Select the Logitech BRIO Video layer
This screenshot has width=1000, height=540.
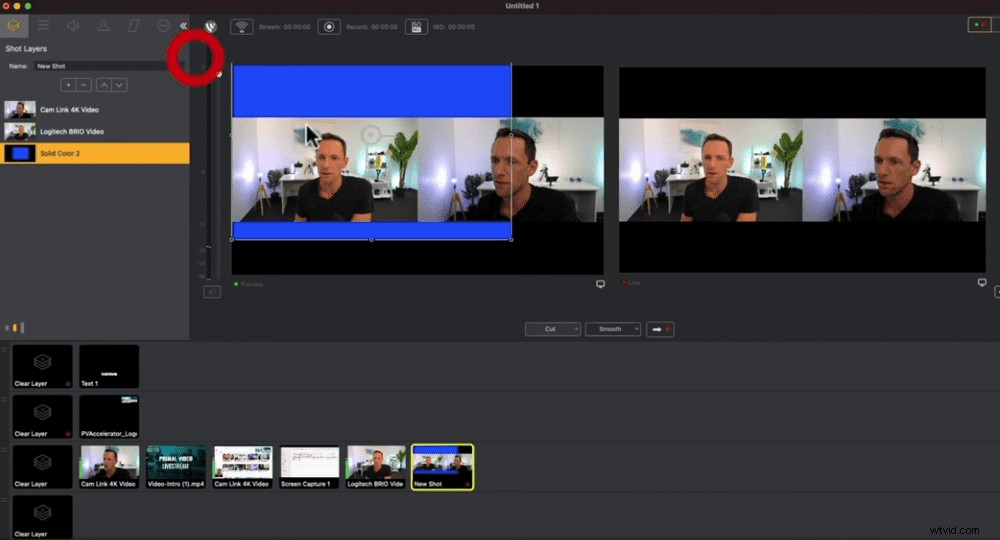95,131
